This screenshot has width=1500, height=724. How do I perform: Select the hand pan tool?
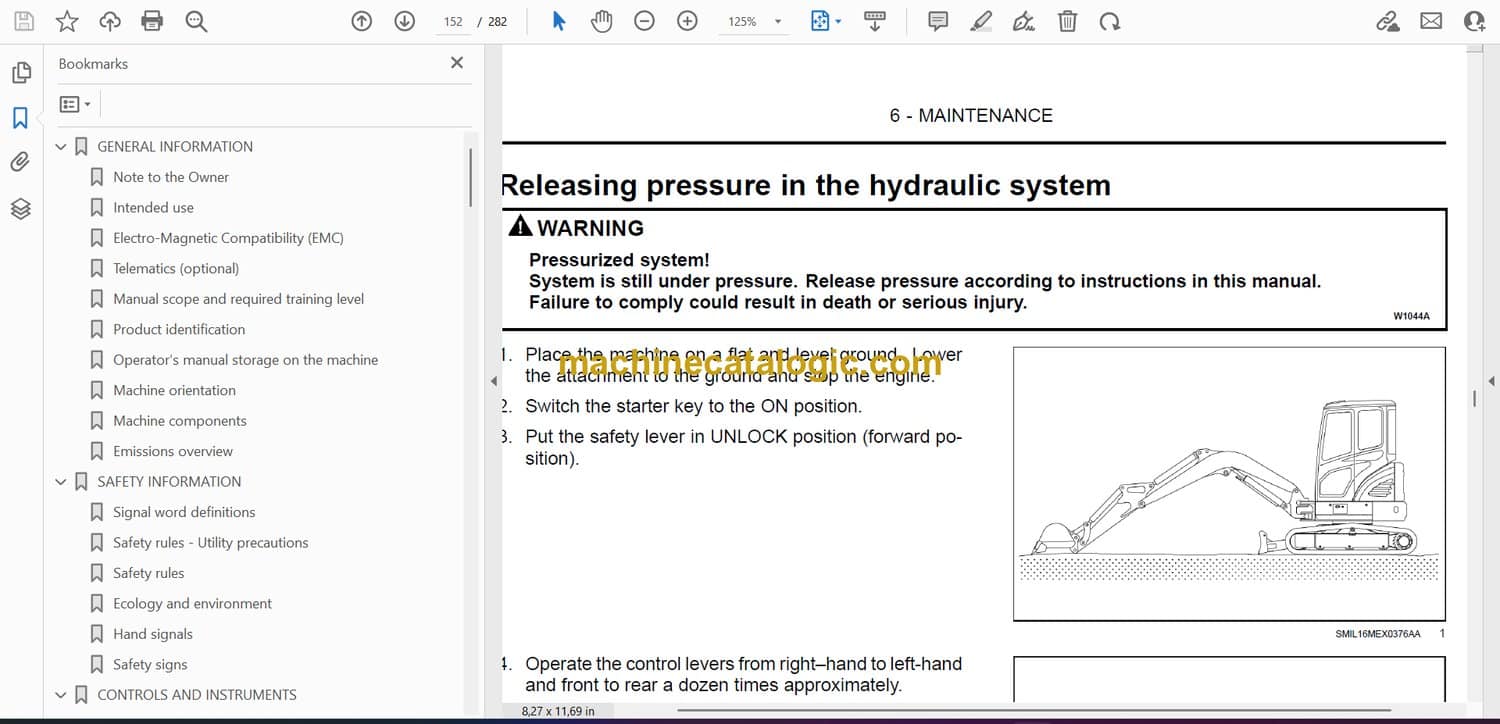point(601,21)
